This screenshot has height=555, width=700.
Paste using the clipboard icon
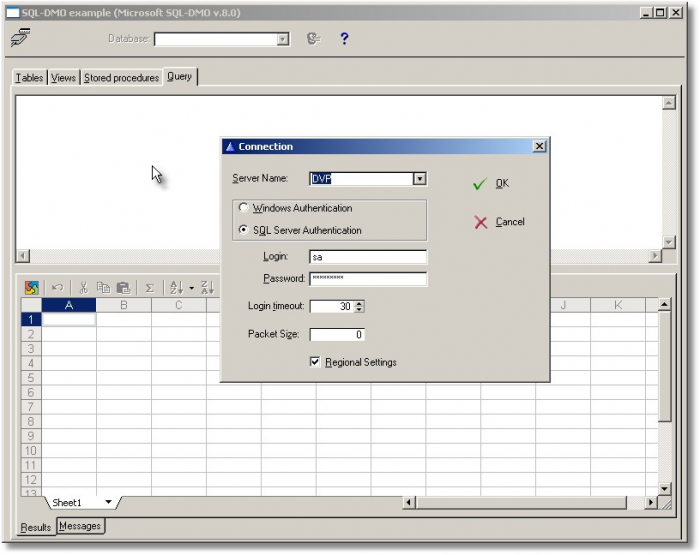coord(123,288)
